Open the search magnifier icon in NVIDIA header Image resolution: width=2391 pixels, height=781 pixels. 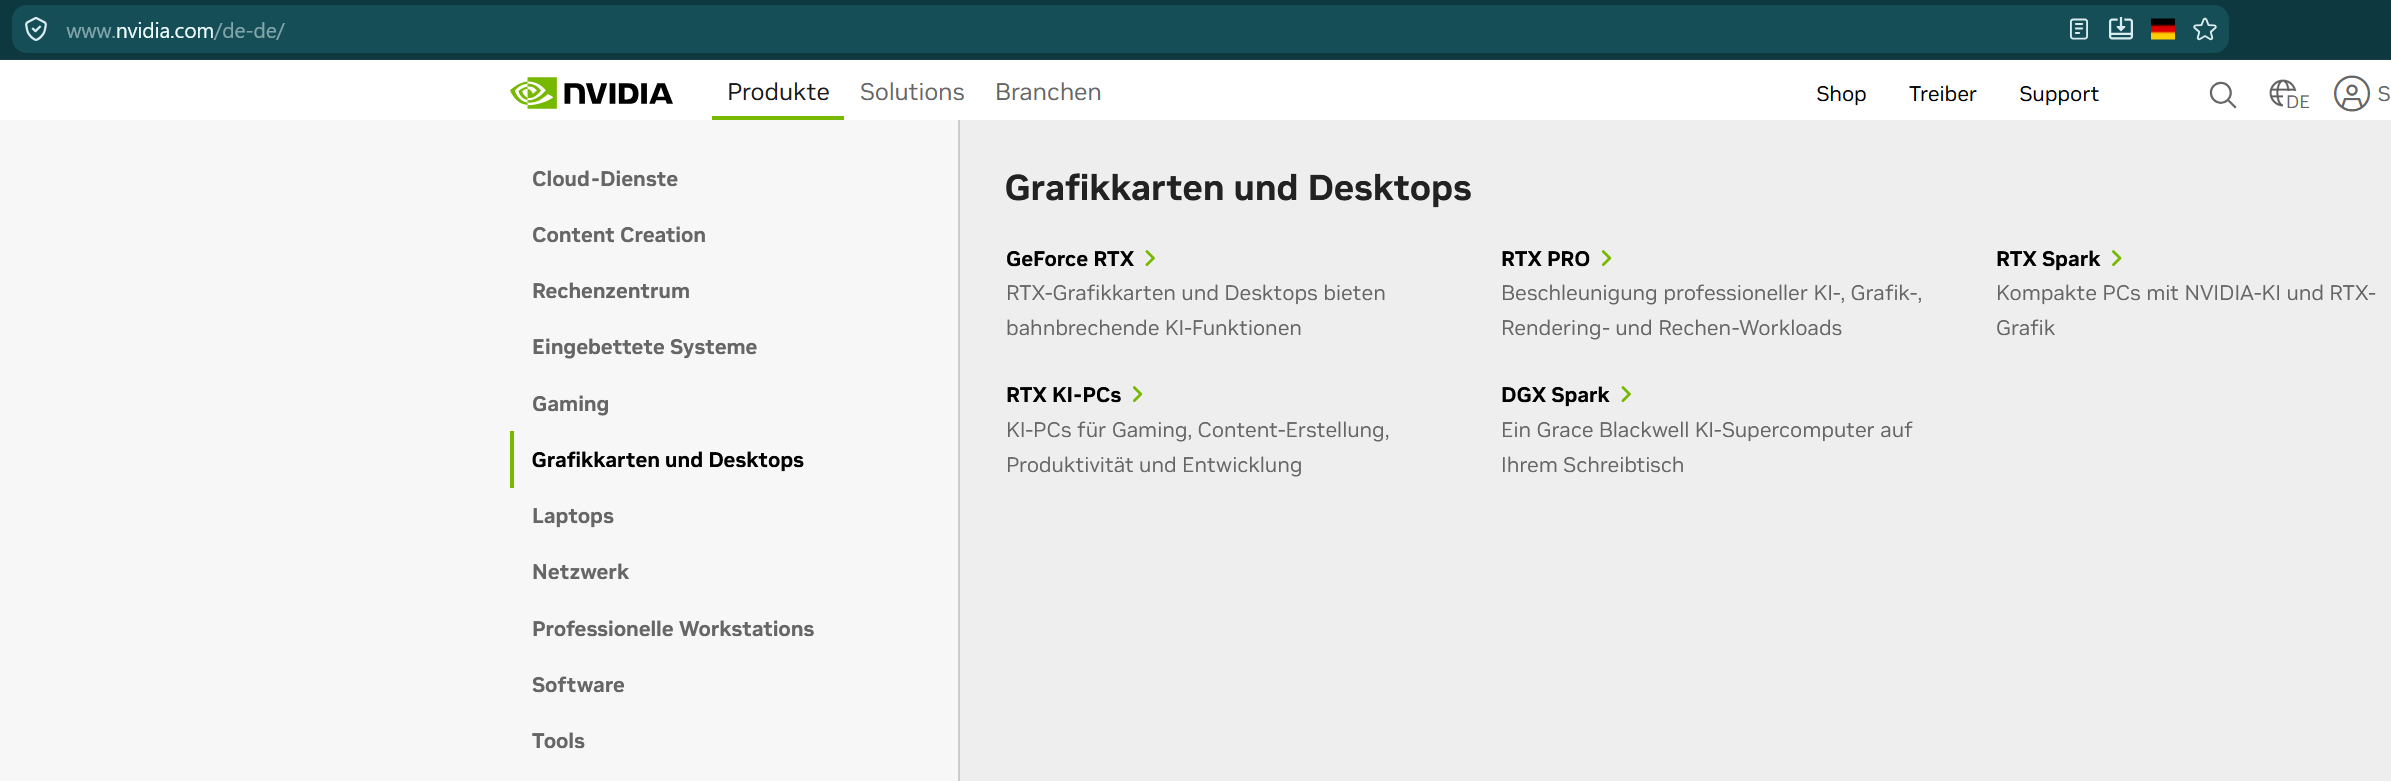[x=2222, y=94]
